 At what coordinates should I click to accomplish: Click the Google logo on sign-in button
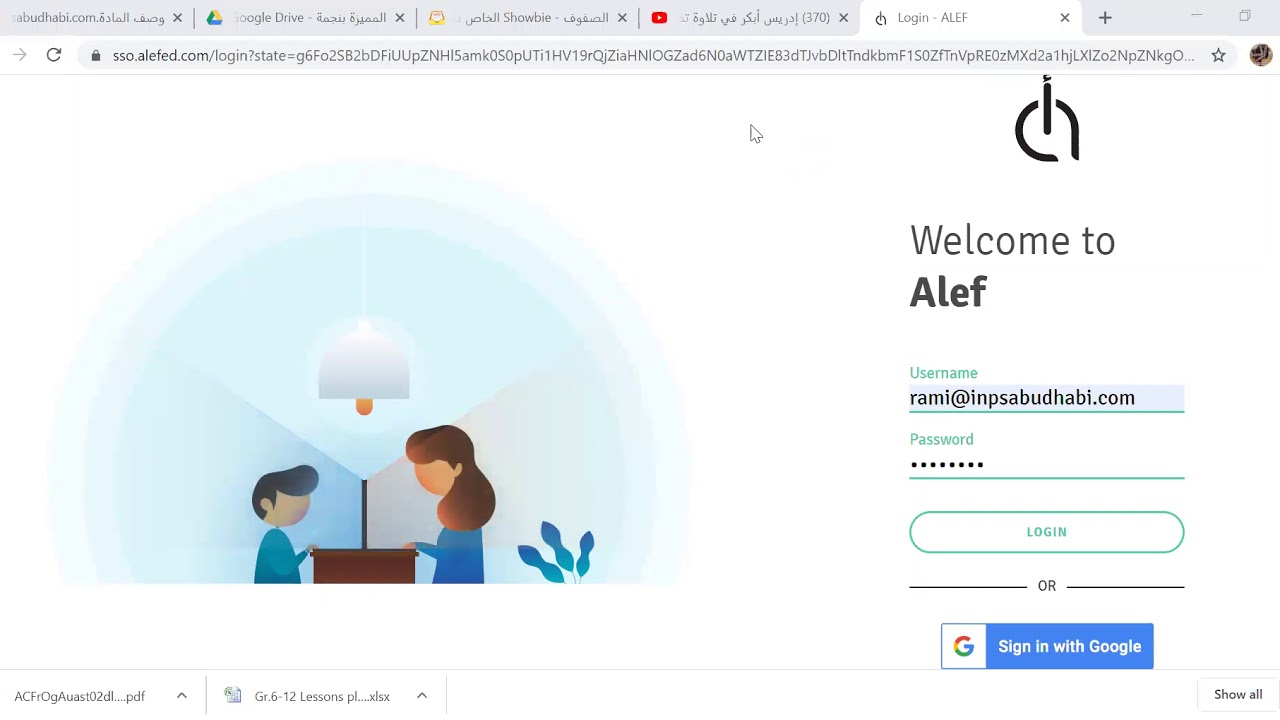pos(964,647)
